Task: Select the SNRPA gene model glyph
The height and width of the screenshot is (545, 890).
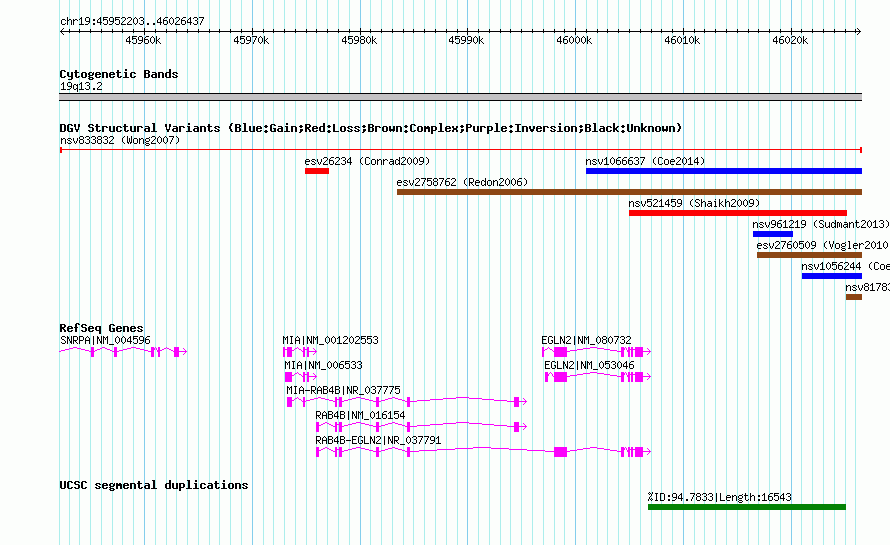Action: pos(123,352)
